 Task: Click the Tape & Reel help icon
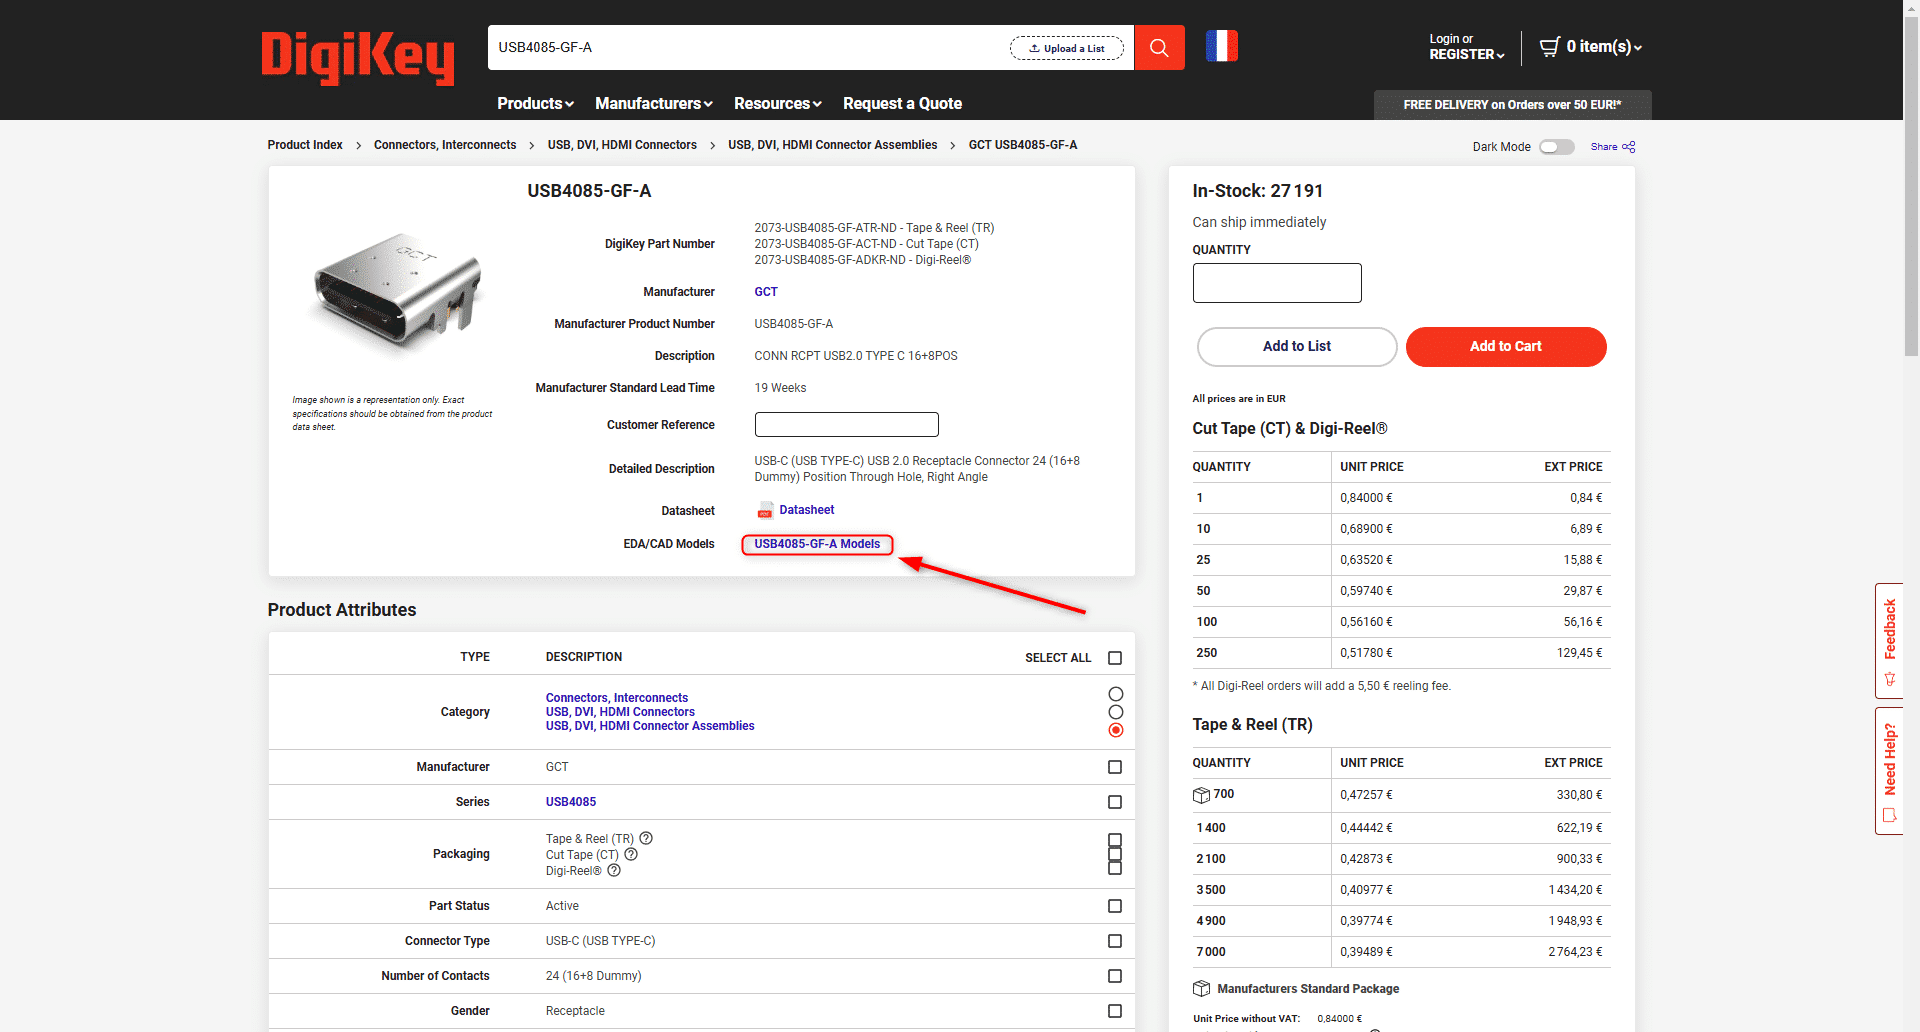(646, 838)
